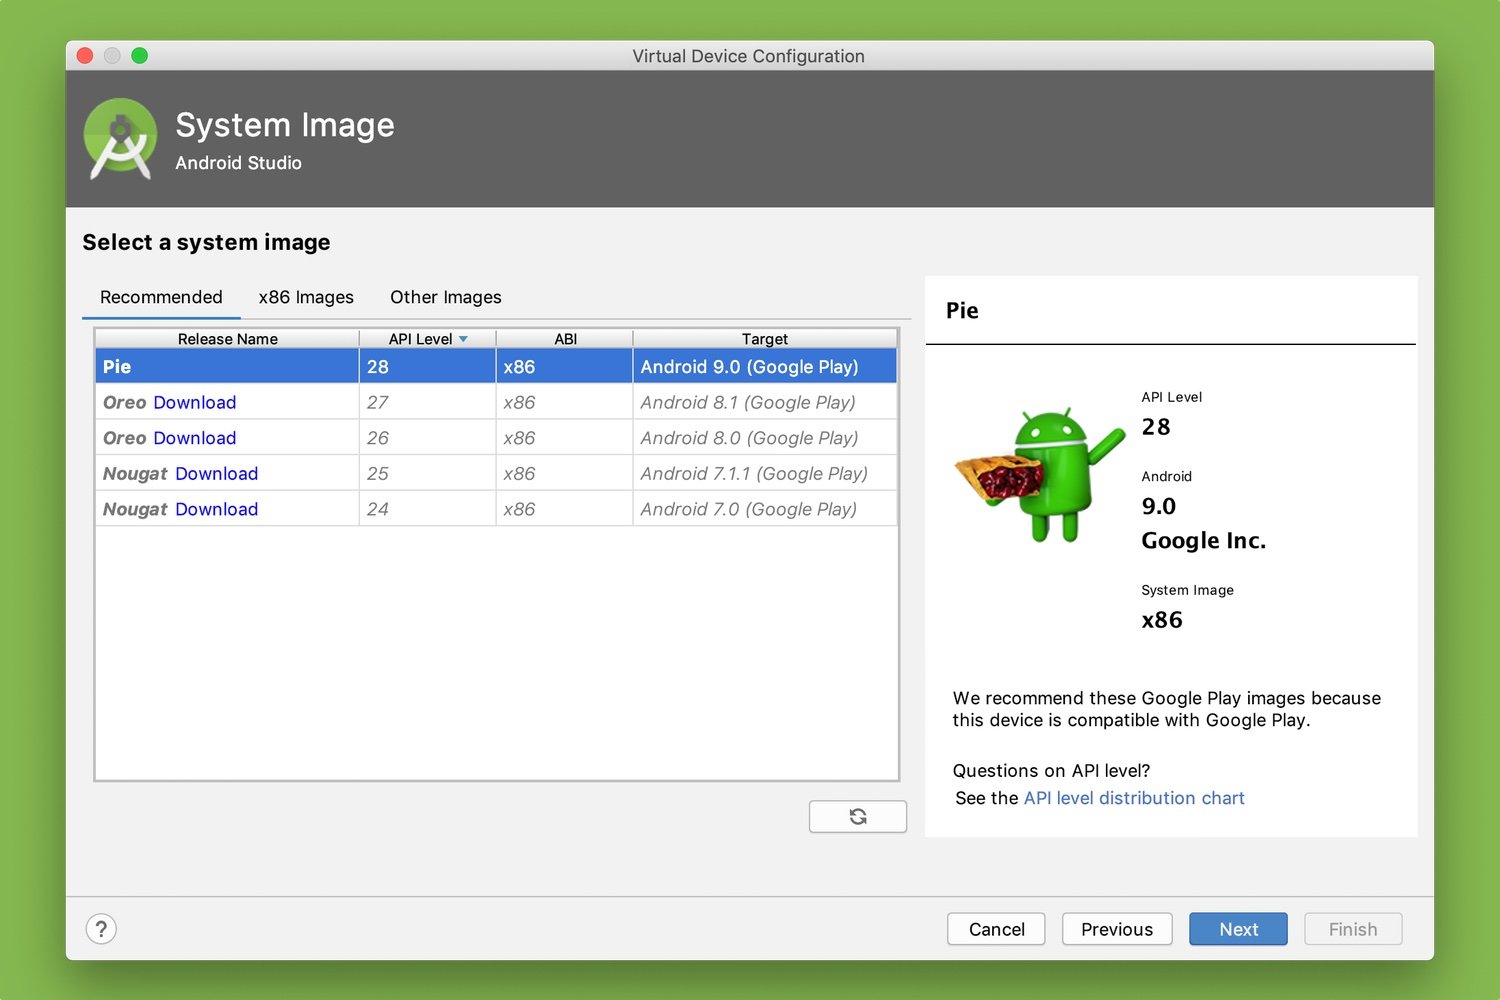Sort by API Level descending arrow
Image resolution: width=1500 pixels, height=1000 pixels.
point(463,339)
